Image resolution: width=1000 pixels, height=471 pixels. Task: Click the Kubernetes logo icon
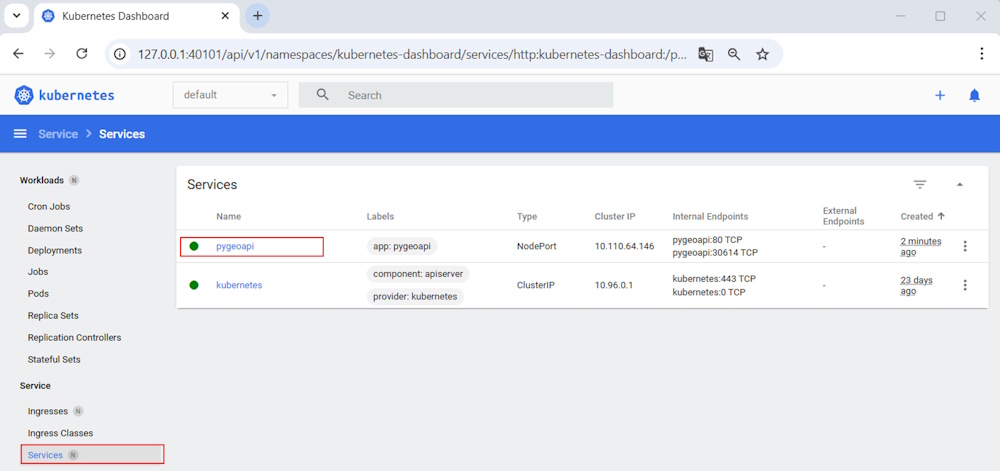tap(24, 95)
